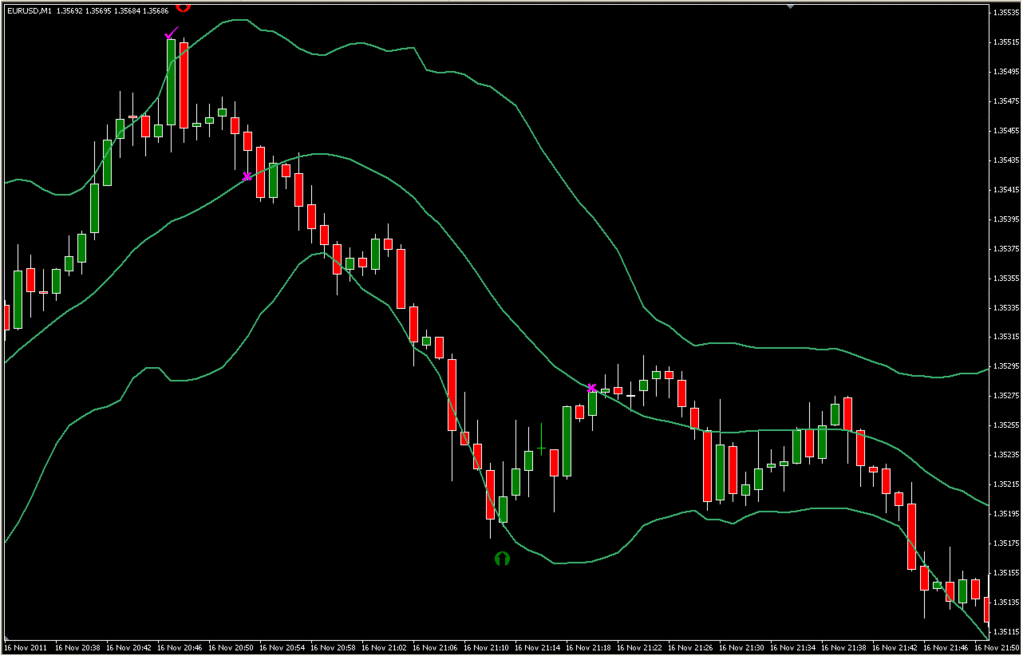Click the 16 Nov 20:58 time label
This screenshot has height=656, width=1023.
333,649
